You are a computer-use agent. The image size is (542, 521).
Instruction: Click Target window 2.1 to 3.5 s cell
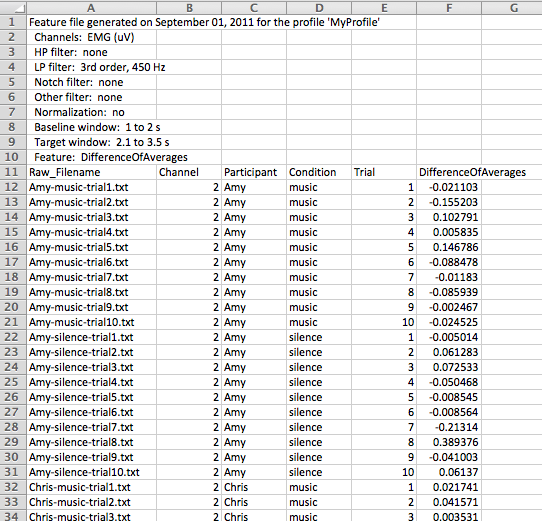pos(91,142)
